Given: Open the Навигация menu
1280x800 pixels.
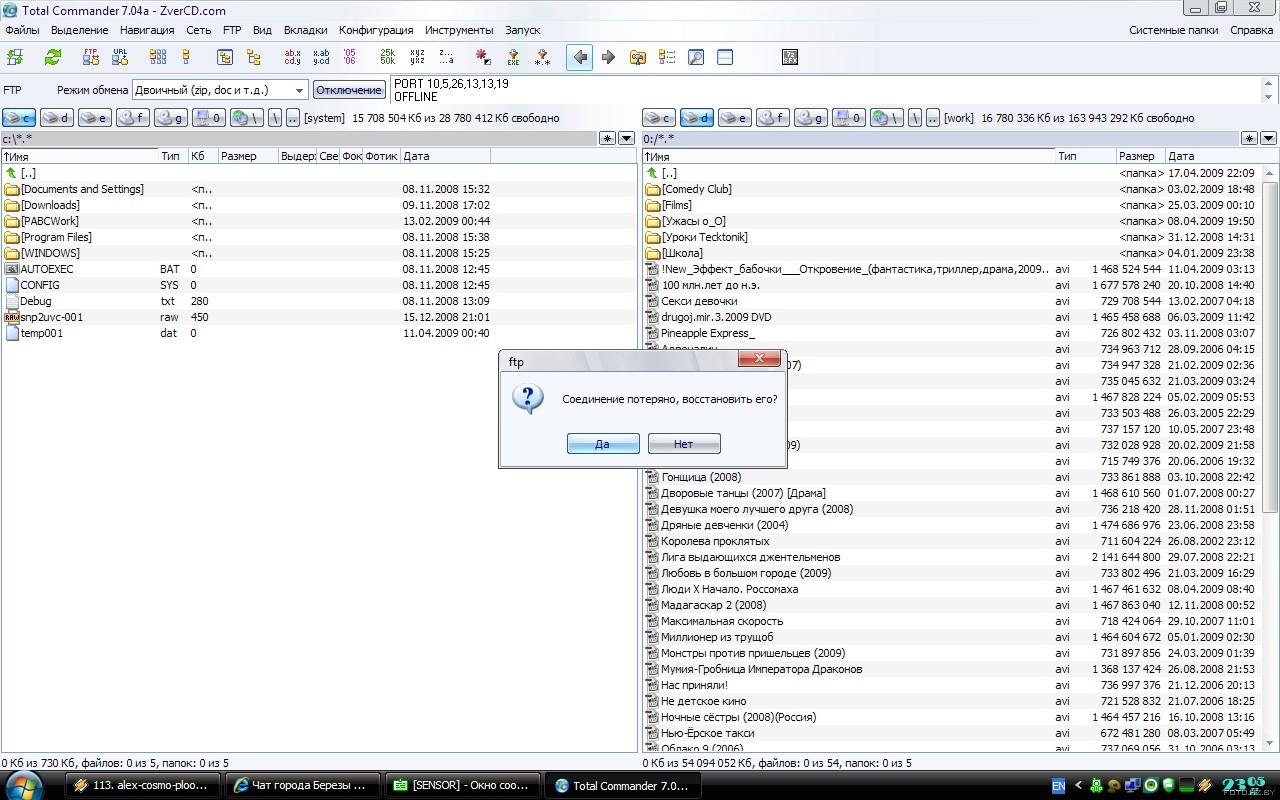Looking at the screenshot, I should pyautogui.click(x=147, y=30).
